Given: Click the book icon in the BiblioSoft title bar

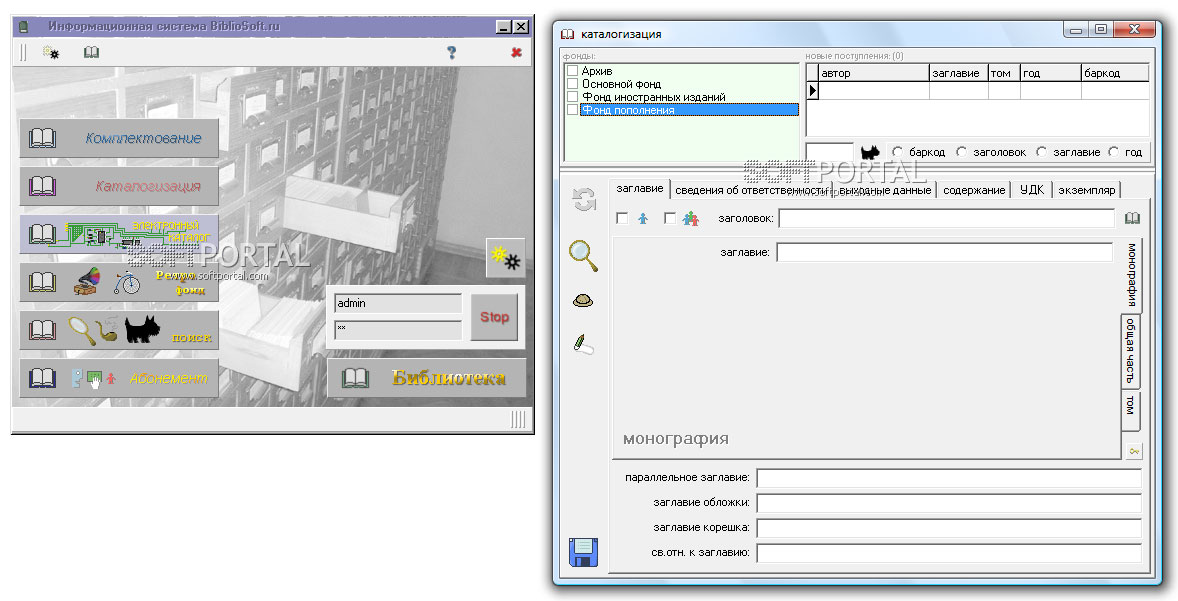Looking at the screenshot, I should [x=23, y=26].
